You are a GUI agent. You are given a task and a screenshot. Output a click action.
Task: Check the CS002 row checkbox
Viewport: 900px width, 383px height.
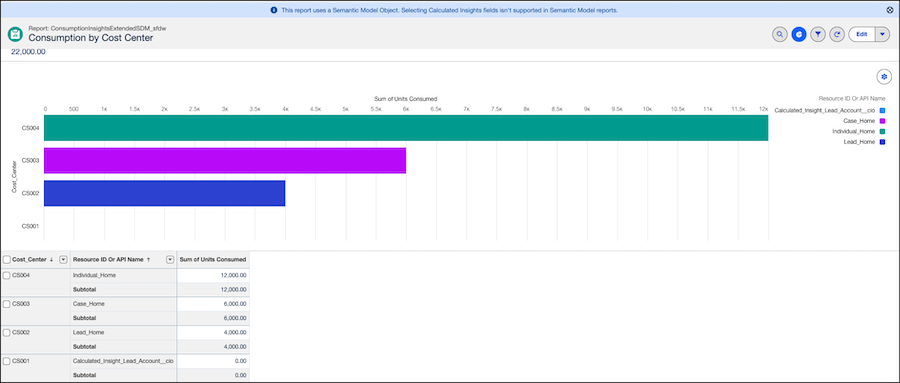pos(6,332)
